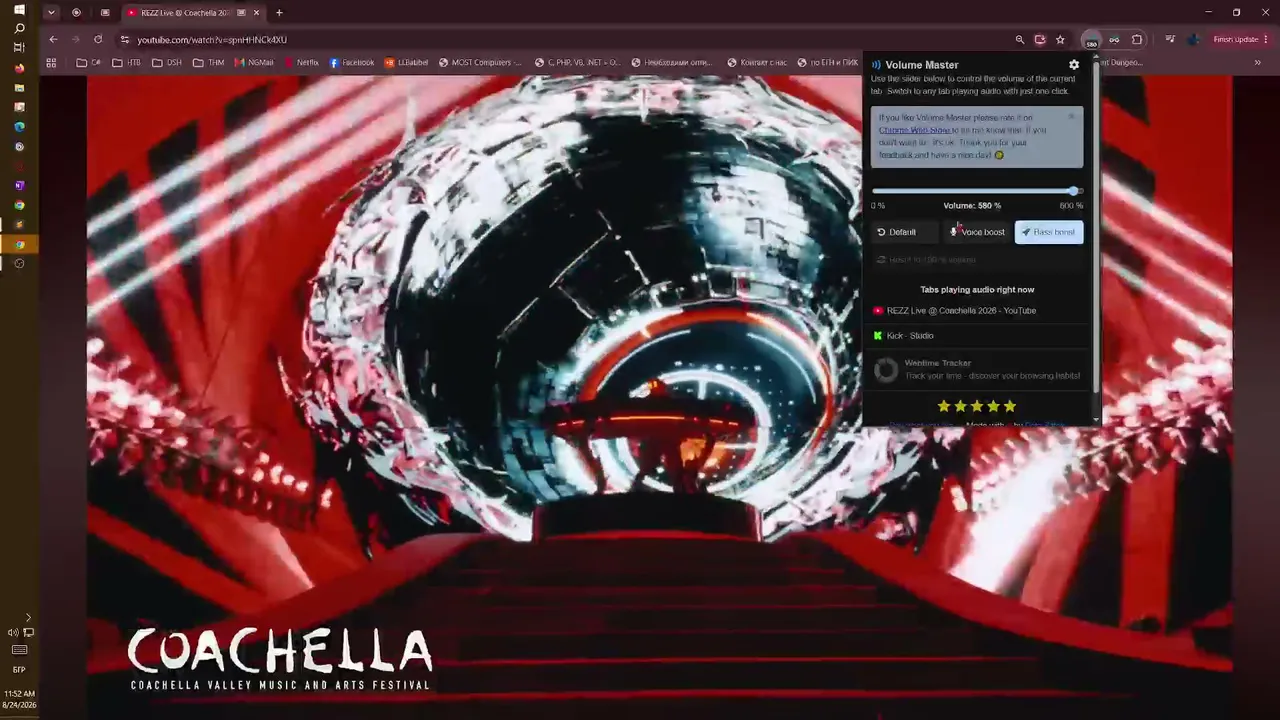Open the Extensions puzzle menu
The width and height of the screenshot is (1280, 720).
pyautogui.click(x=1137, y=40)
